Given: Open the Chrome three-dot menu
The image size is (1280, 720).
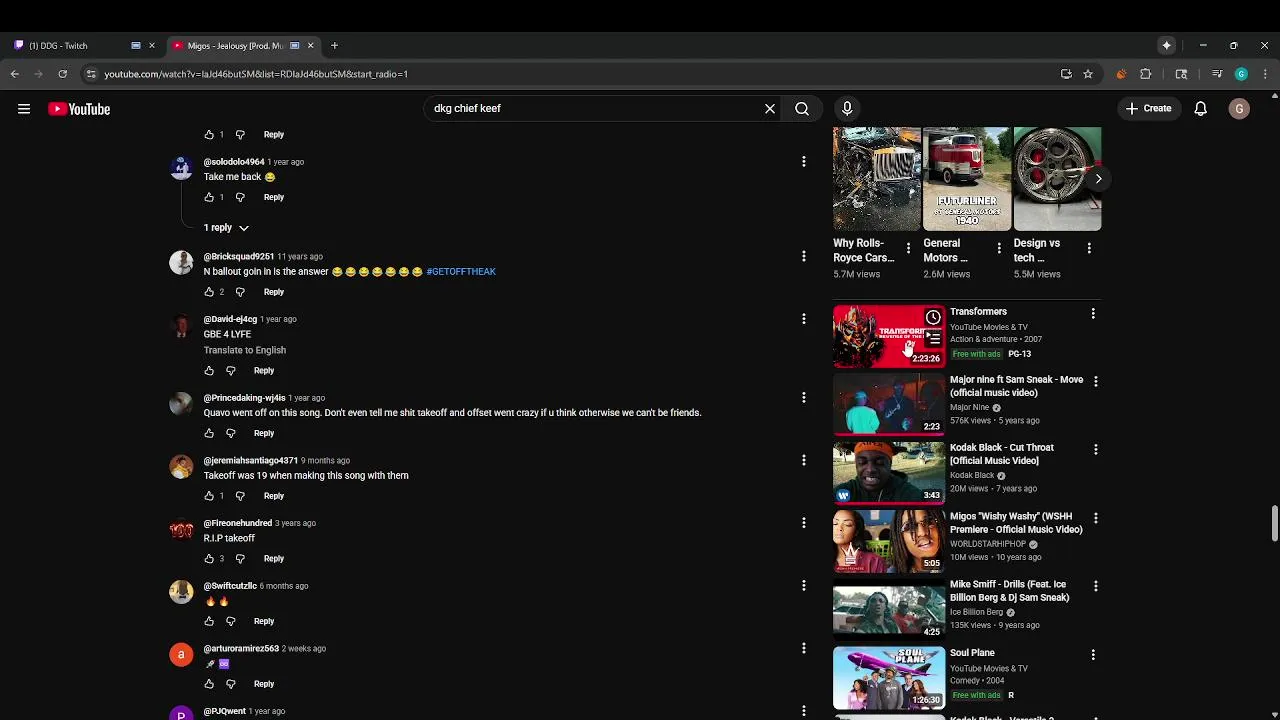Looking at the screenshot, I should 1266,74.
